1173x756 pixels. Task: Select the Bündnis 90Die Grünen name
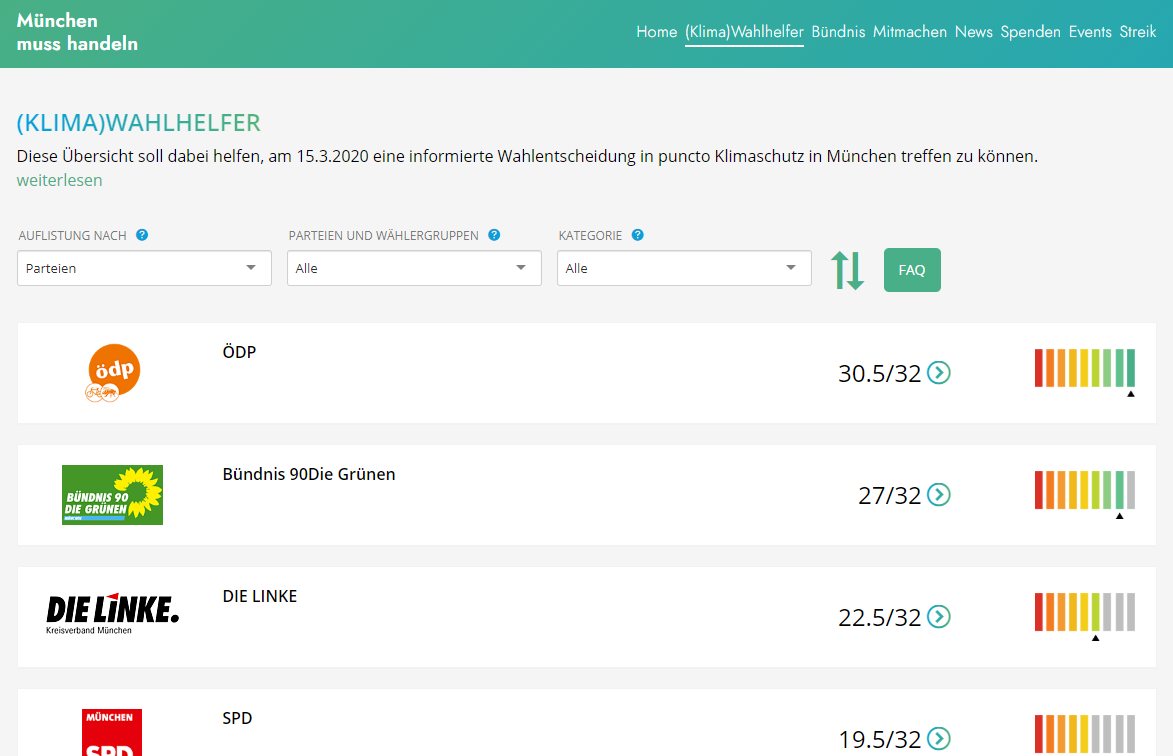pos(309,474)
